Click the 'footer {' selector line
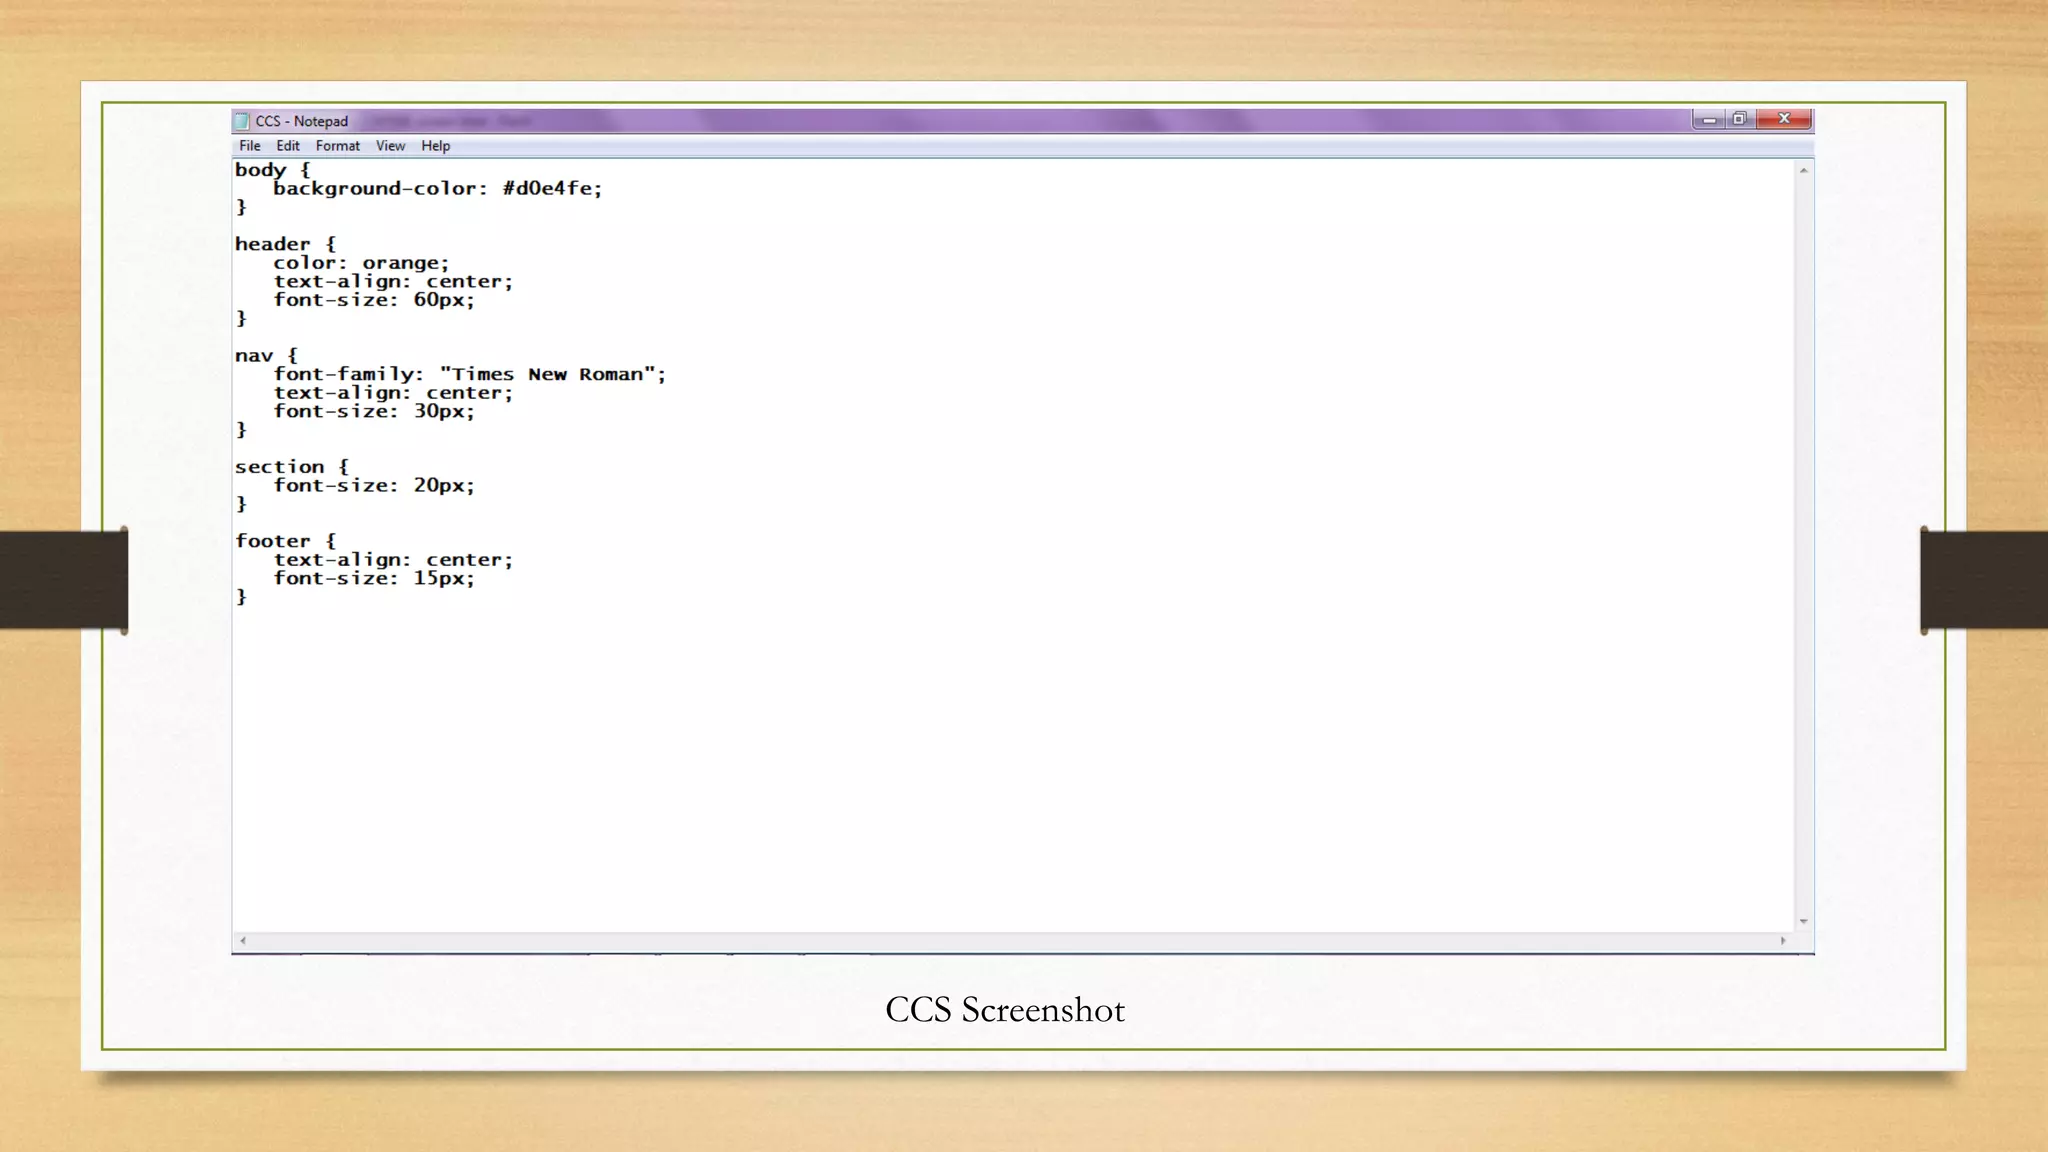The height and width of the screenshot is (1152, 2048). click(x=286, y=541)
